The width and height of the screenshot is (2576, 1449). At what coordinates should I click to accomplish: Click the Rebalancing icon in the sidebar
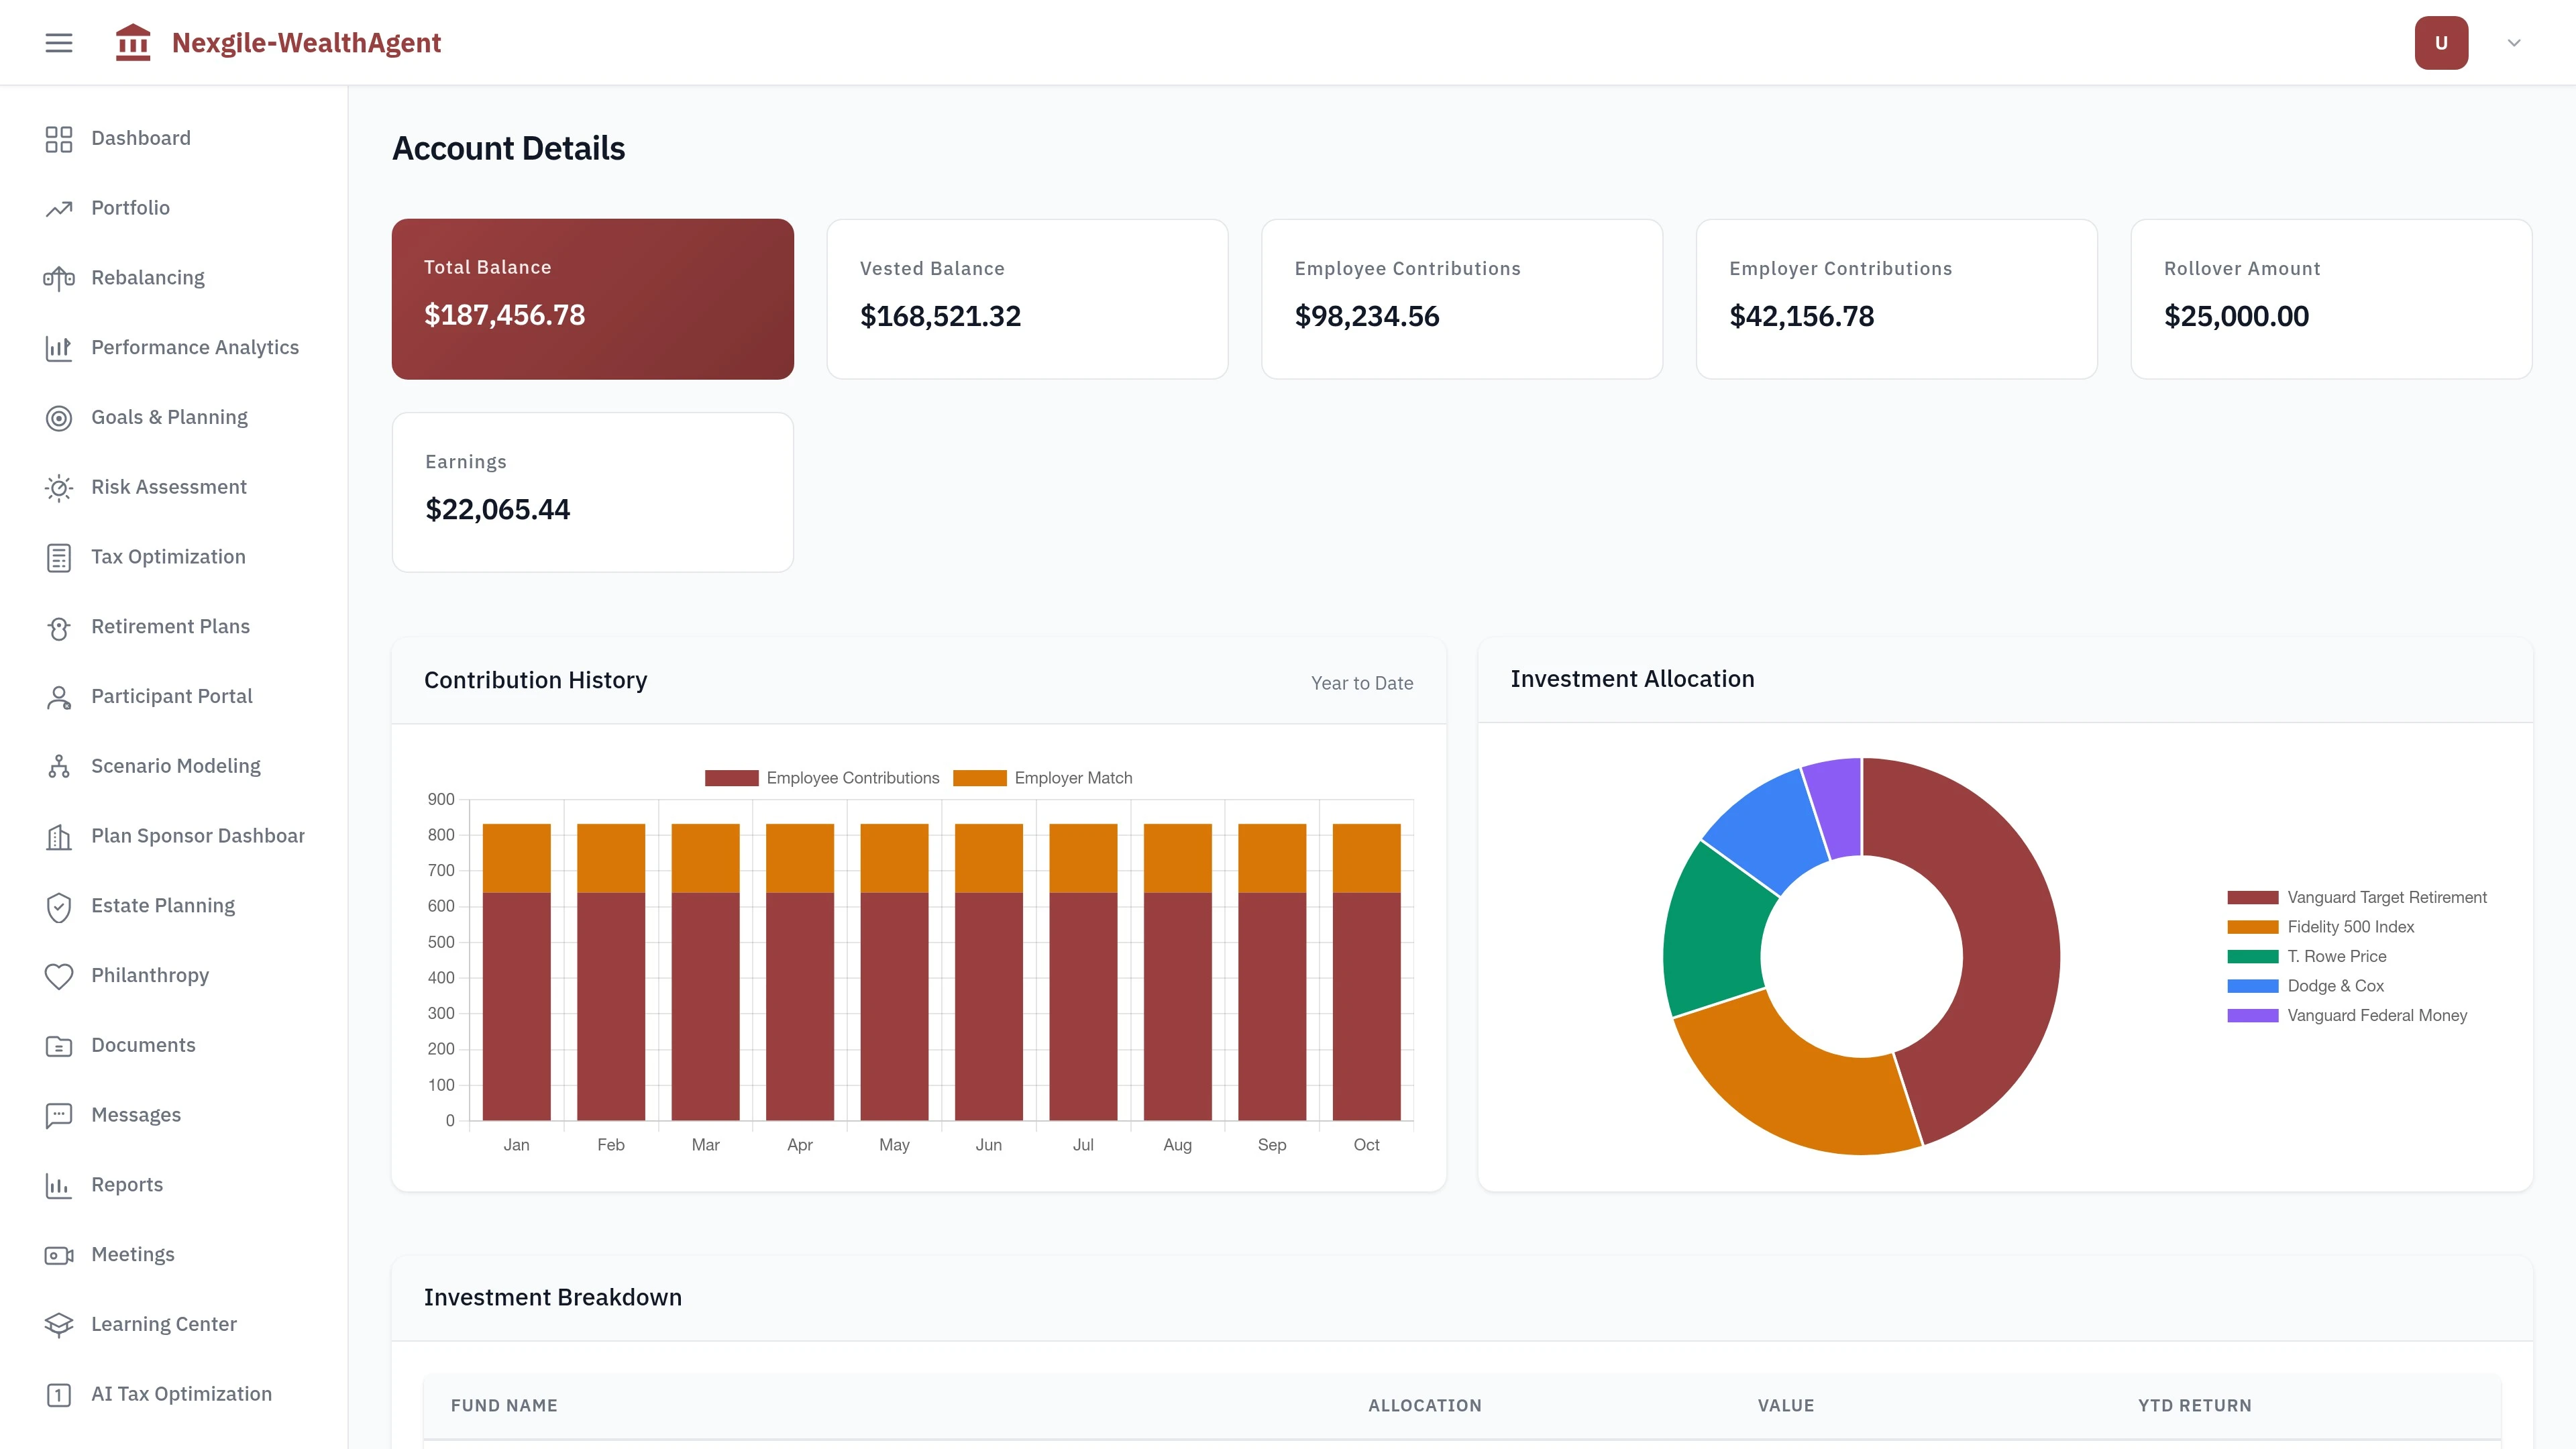point(58,277)
